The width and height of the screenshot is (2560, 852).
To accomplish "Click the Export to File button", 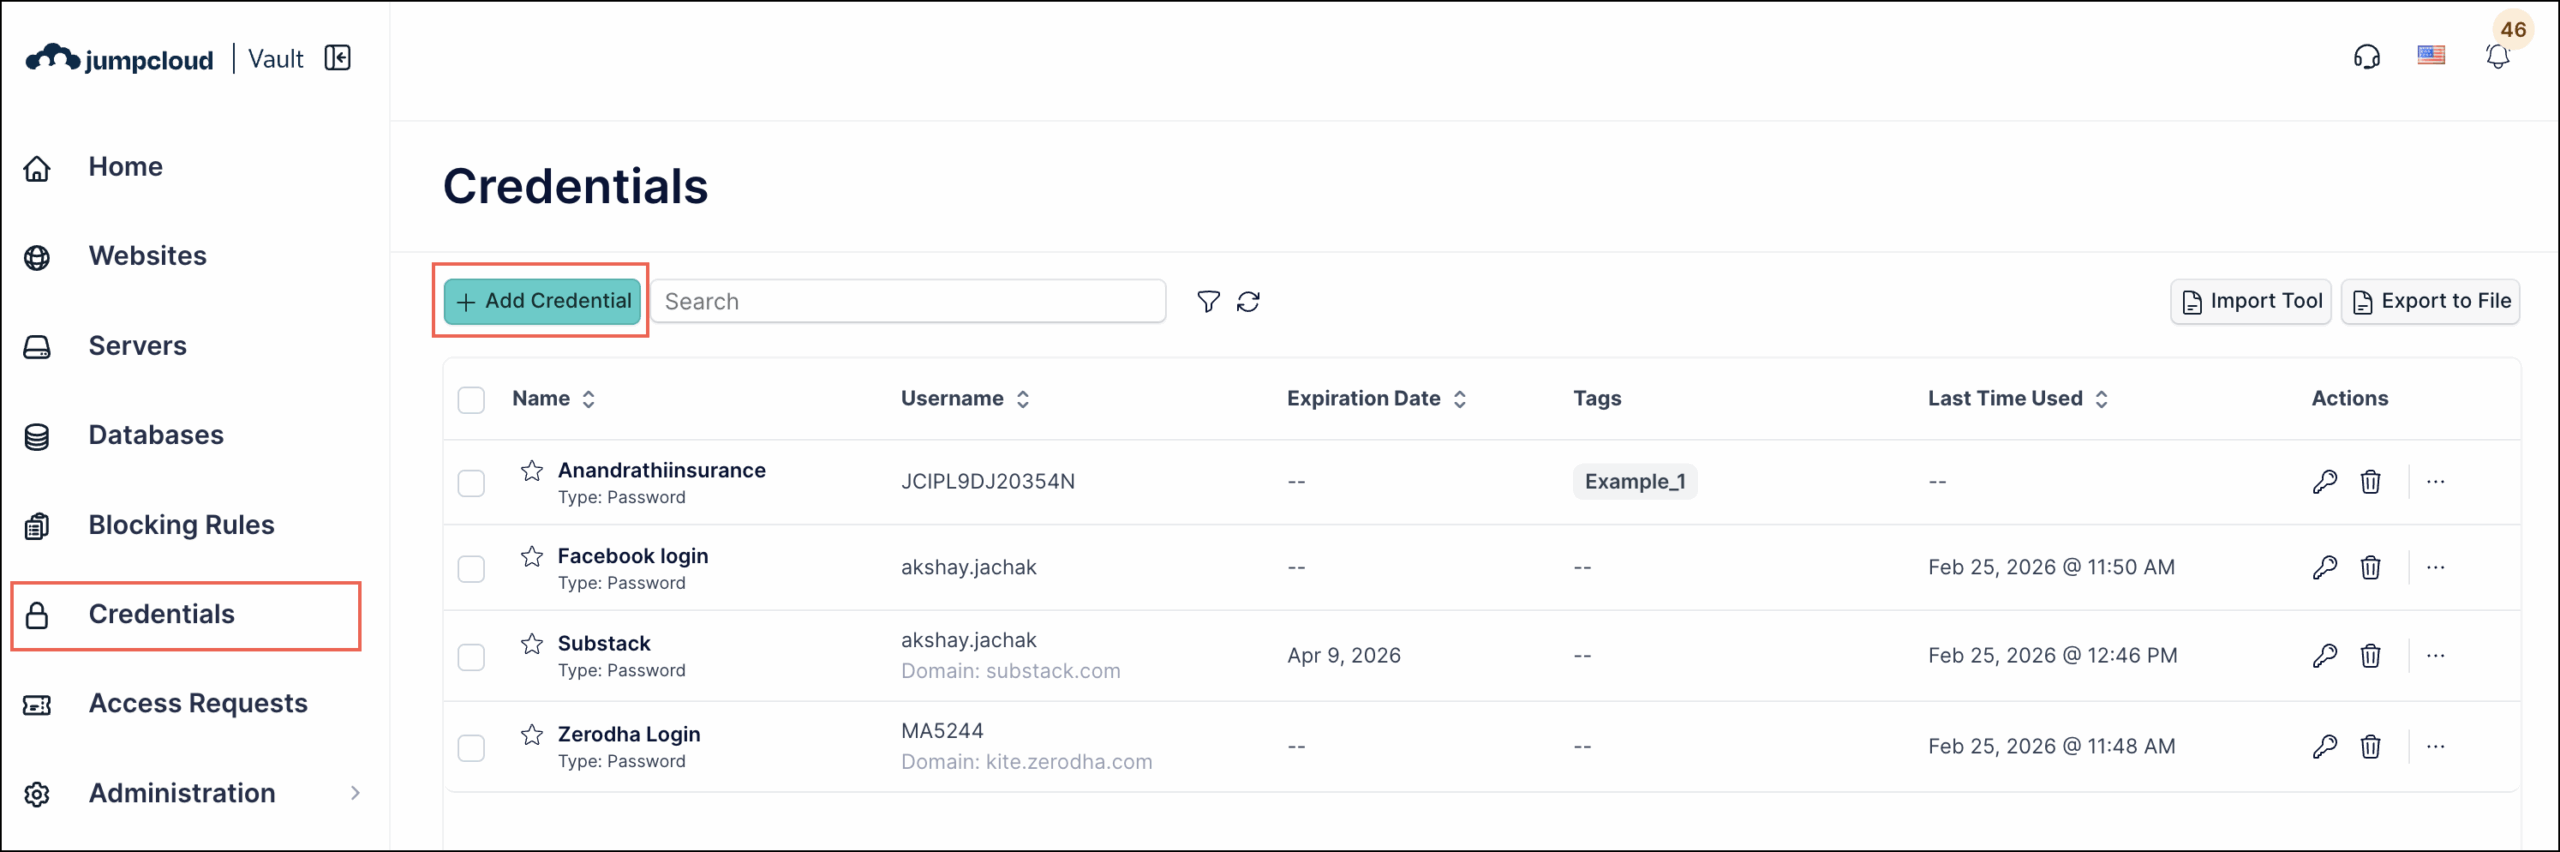I will click(x=2430, y=301).
